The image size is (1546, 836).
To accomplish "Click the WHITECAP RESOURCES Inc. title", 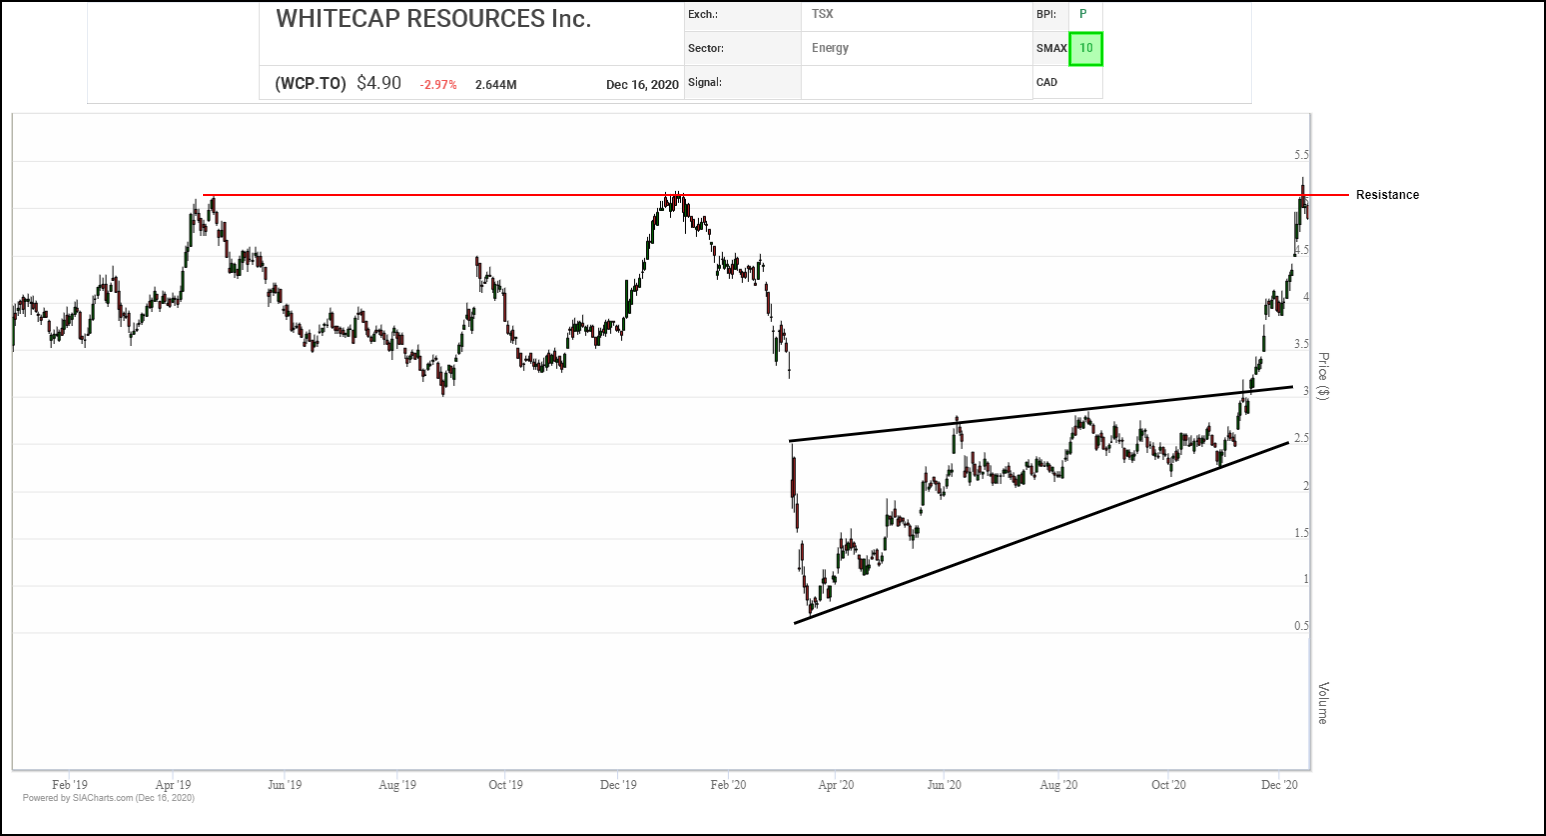I will point(433,19).
